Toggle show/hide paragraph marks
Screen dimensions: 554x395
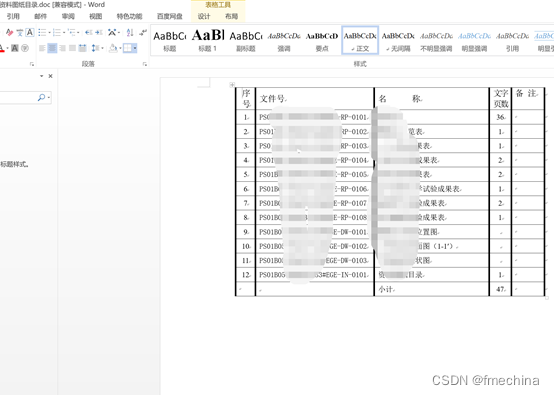(x=143, y=33)
